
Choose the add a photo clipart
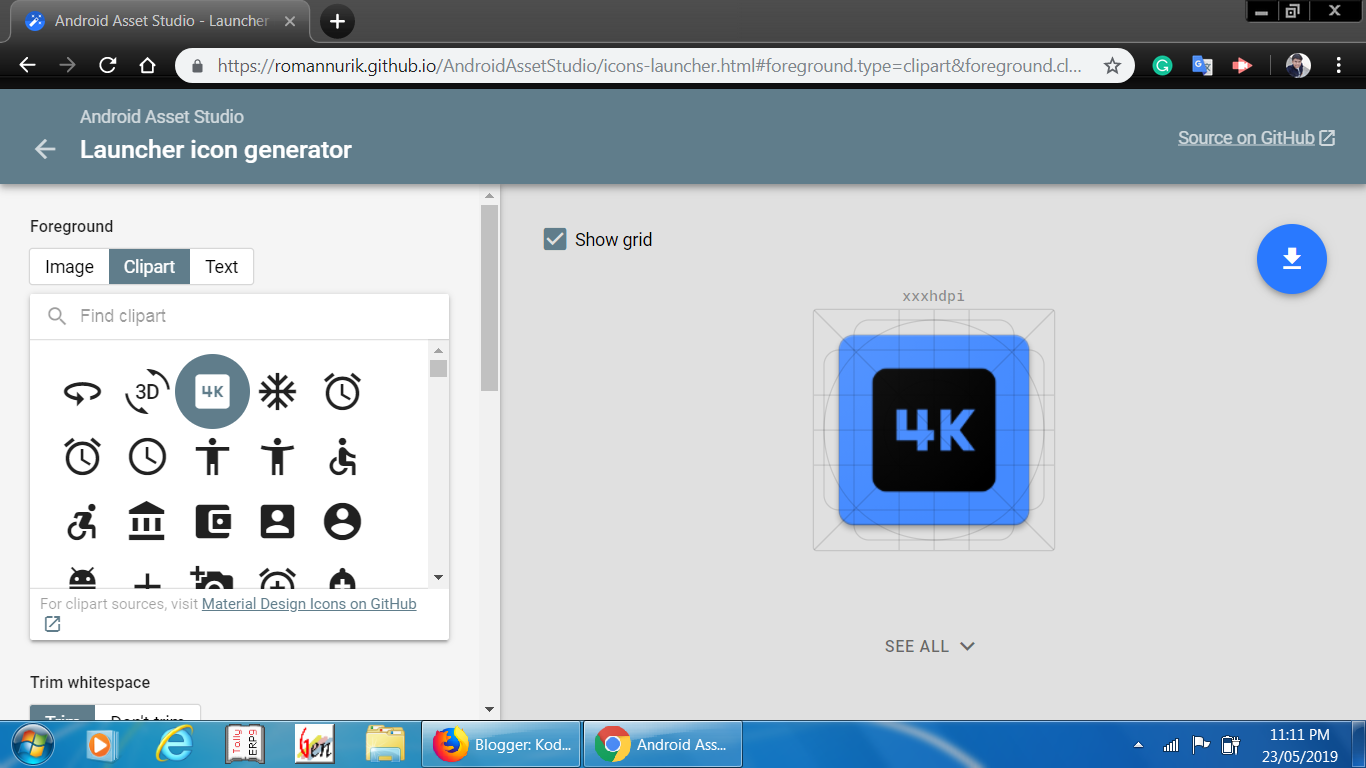pyautogui.click(x=212, y=578)
